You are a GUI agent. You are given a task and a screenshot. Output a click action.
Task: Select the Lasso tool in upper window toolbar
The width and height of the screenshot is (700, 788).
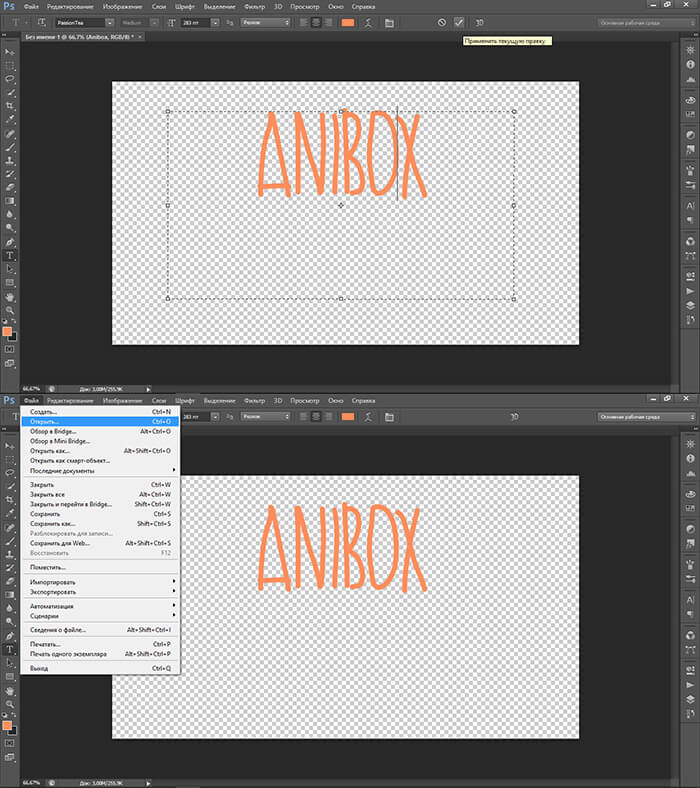(x=10, y=78)
